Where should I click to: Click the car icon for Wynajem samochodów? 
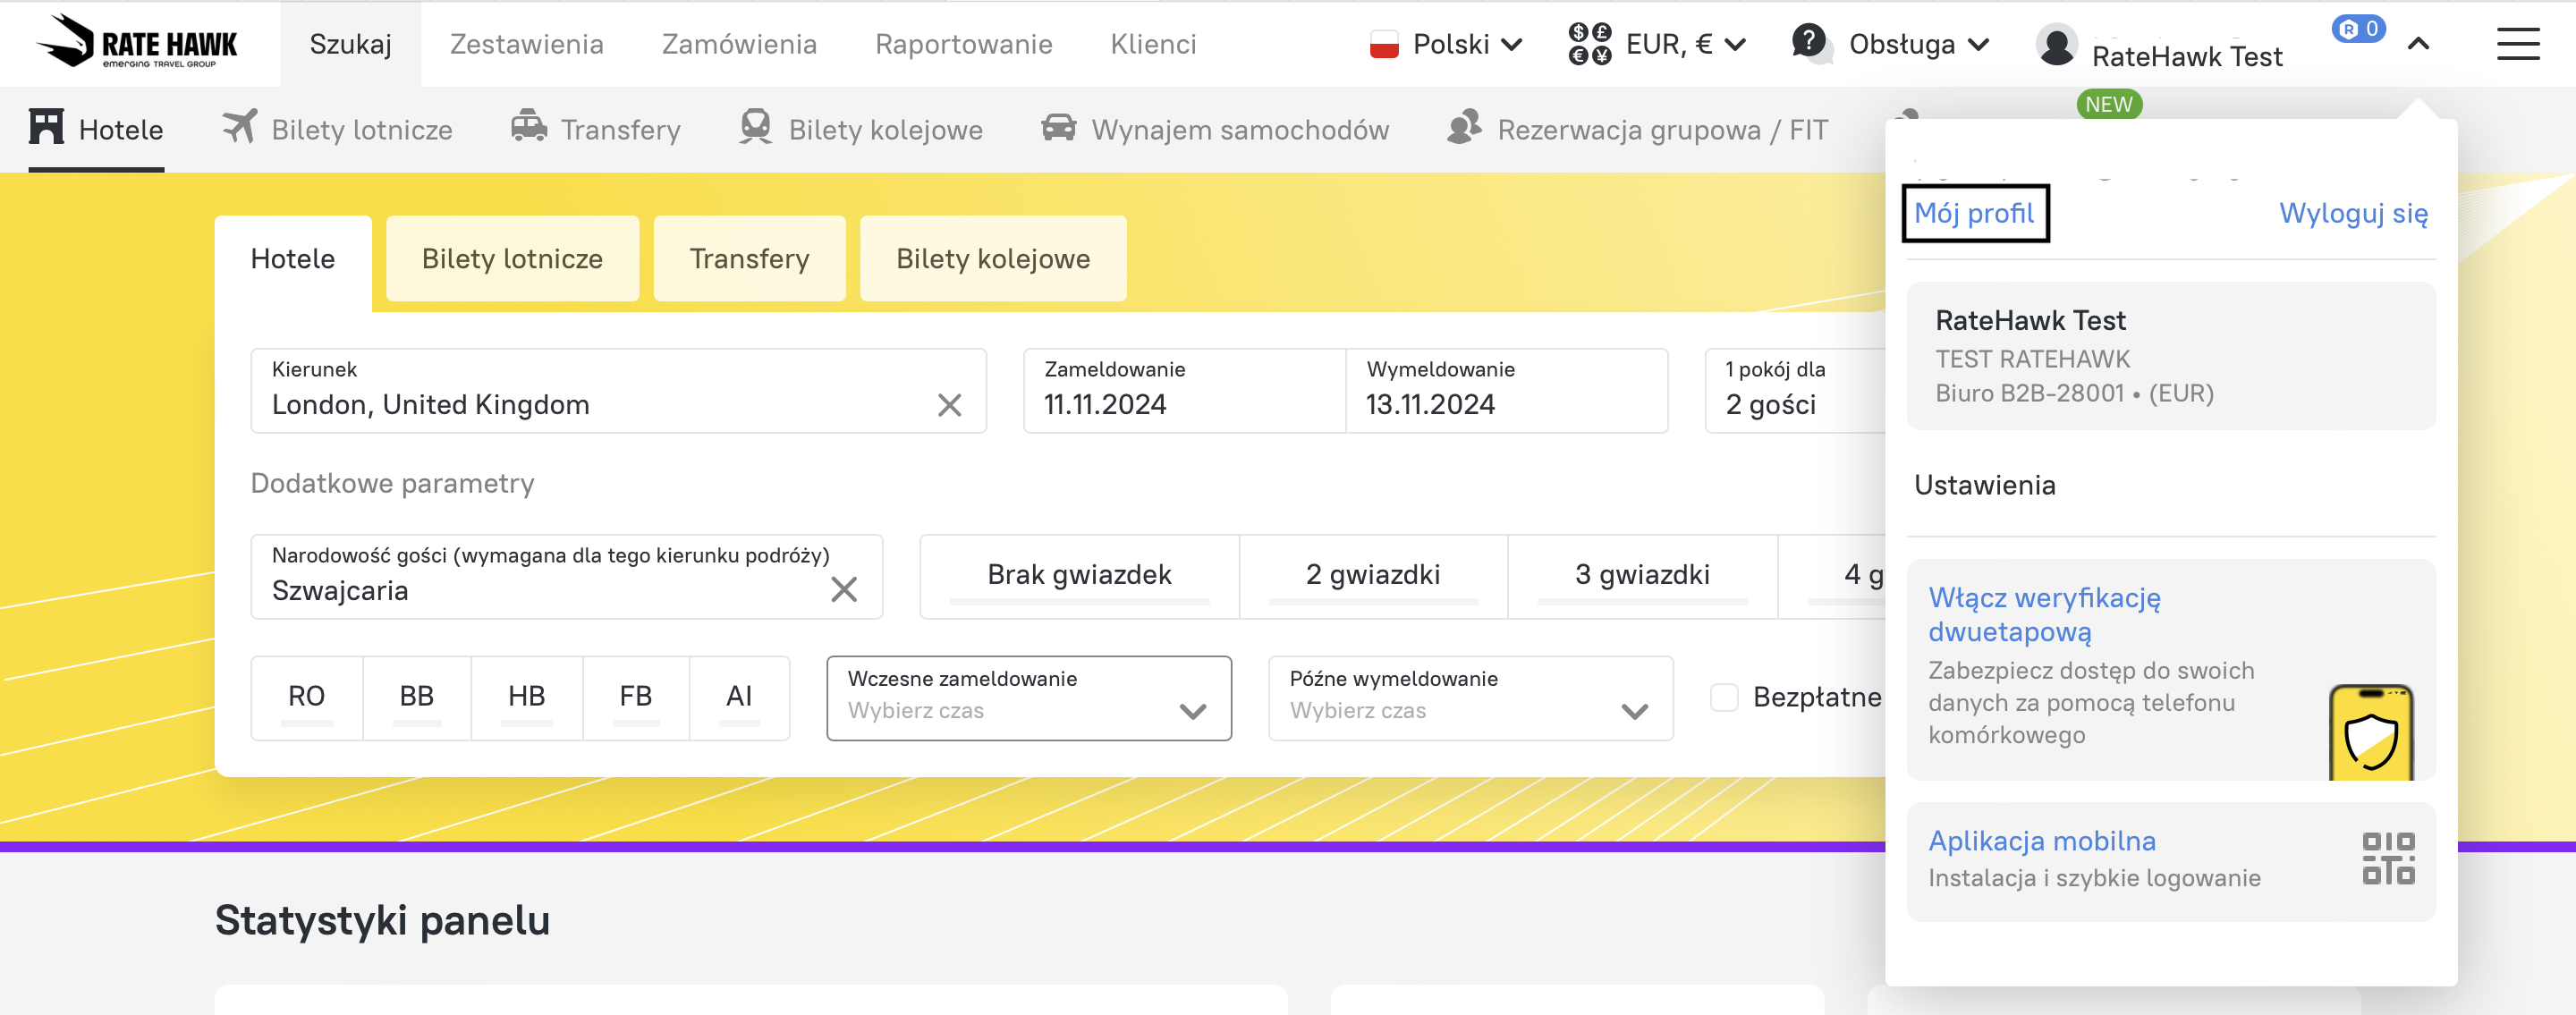(1058, 128)
